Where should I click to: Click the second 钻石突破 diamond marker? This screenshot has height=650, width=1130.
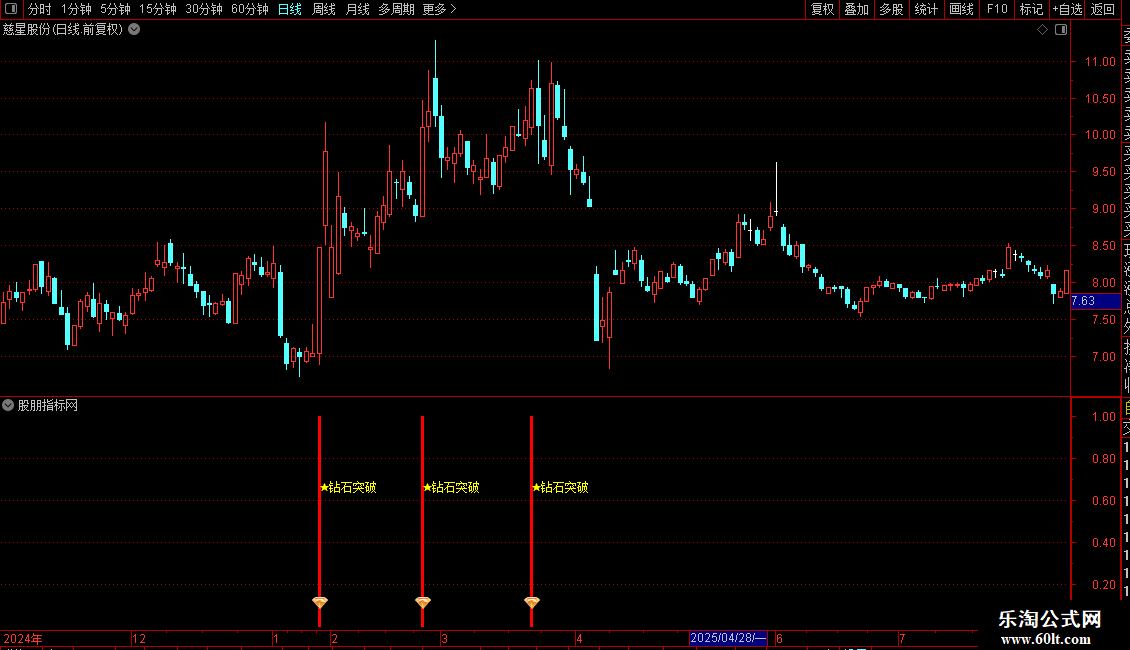423,602
